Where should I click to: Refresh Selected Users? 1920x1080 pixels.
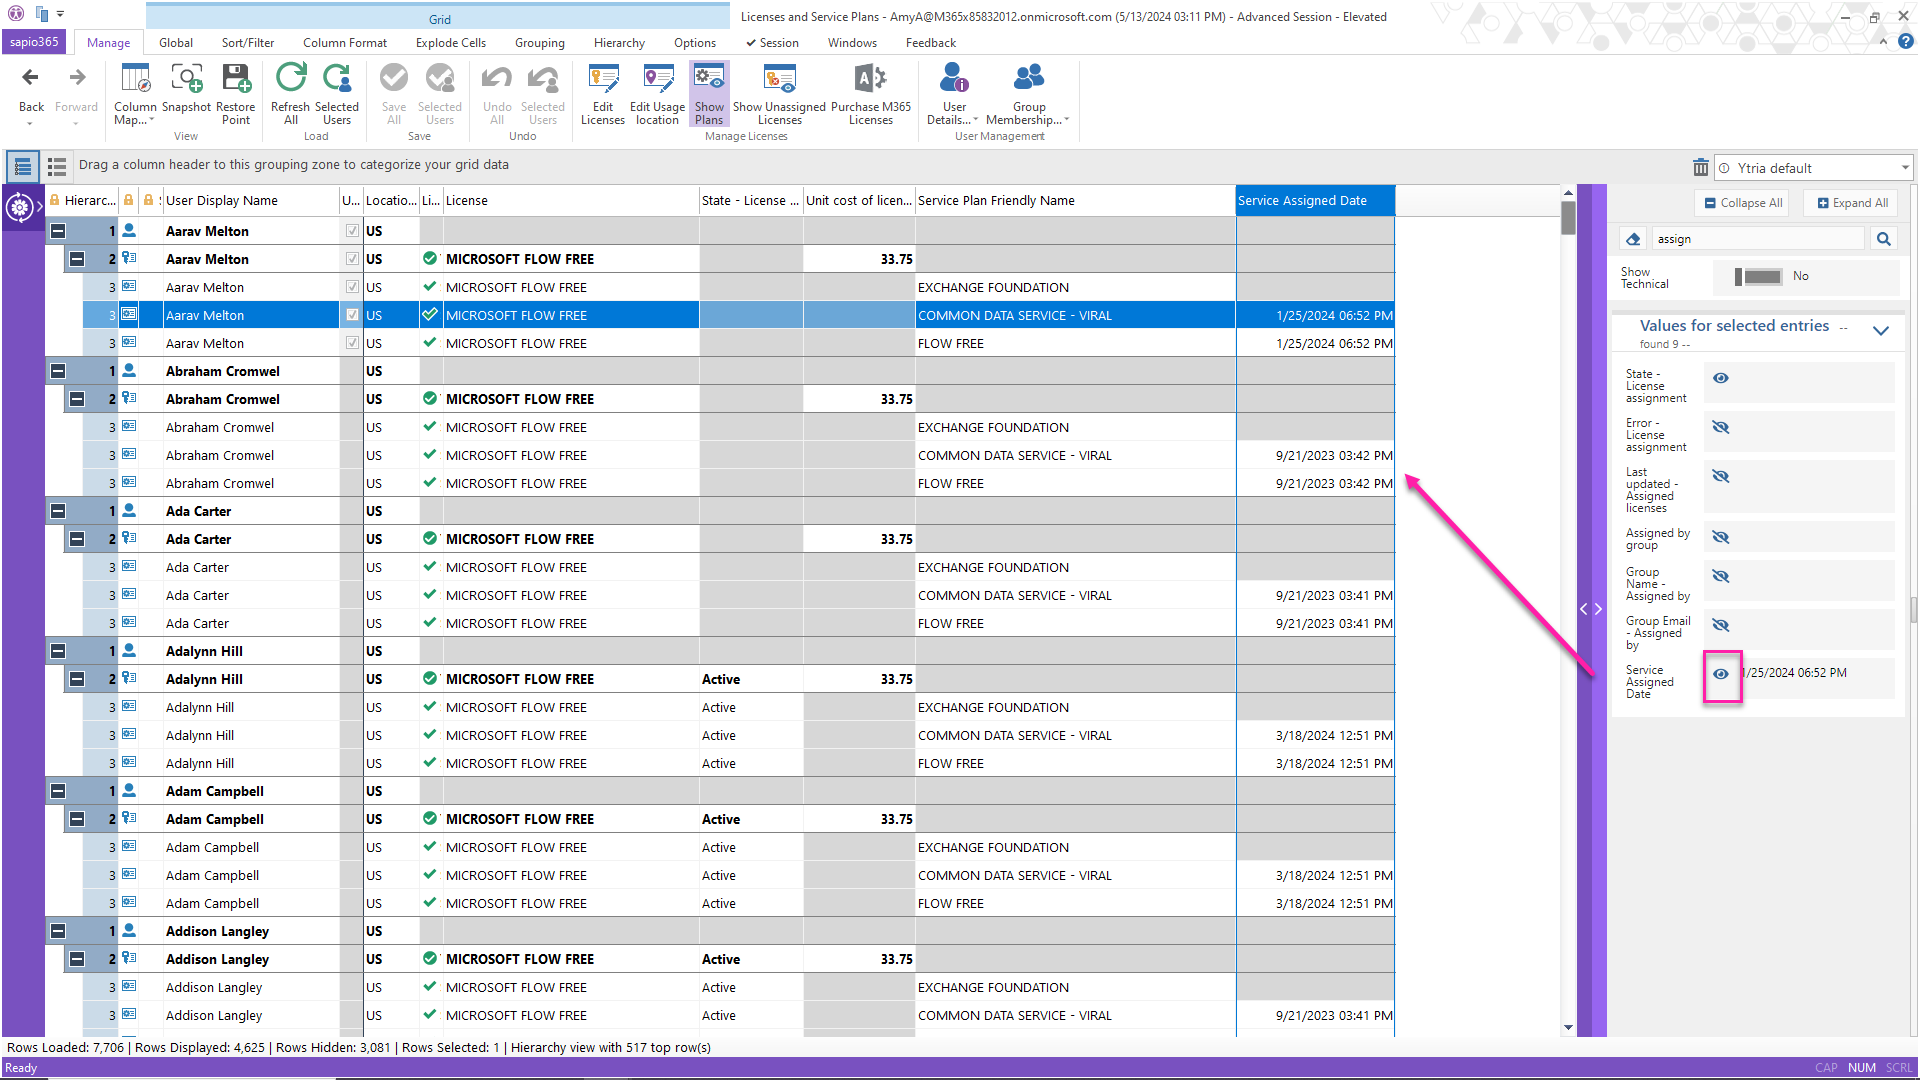(x=337, y=94)
